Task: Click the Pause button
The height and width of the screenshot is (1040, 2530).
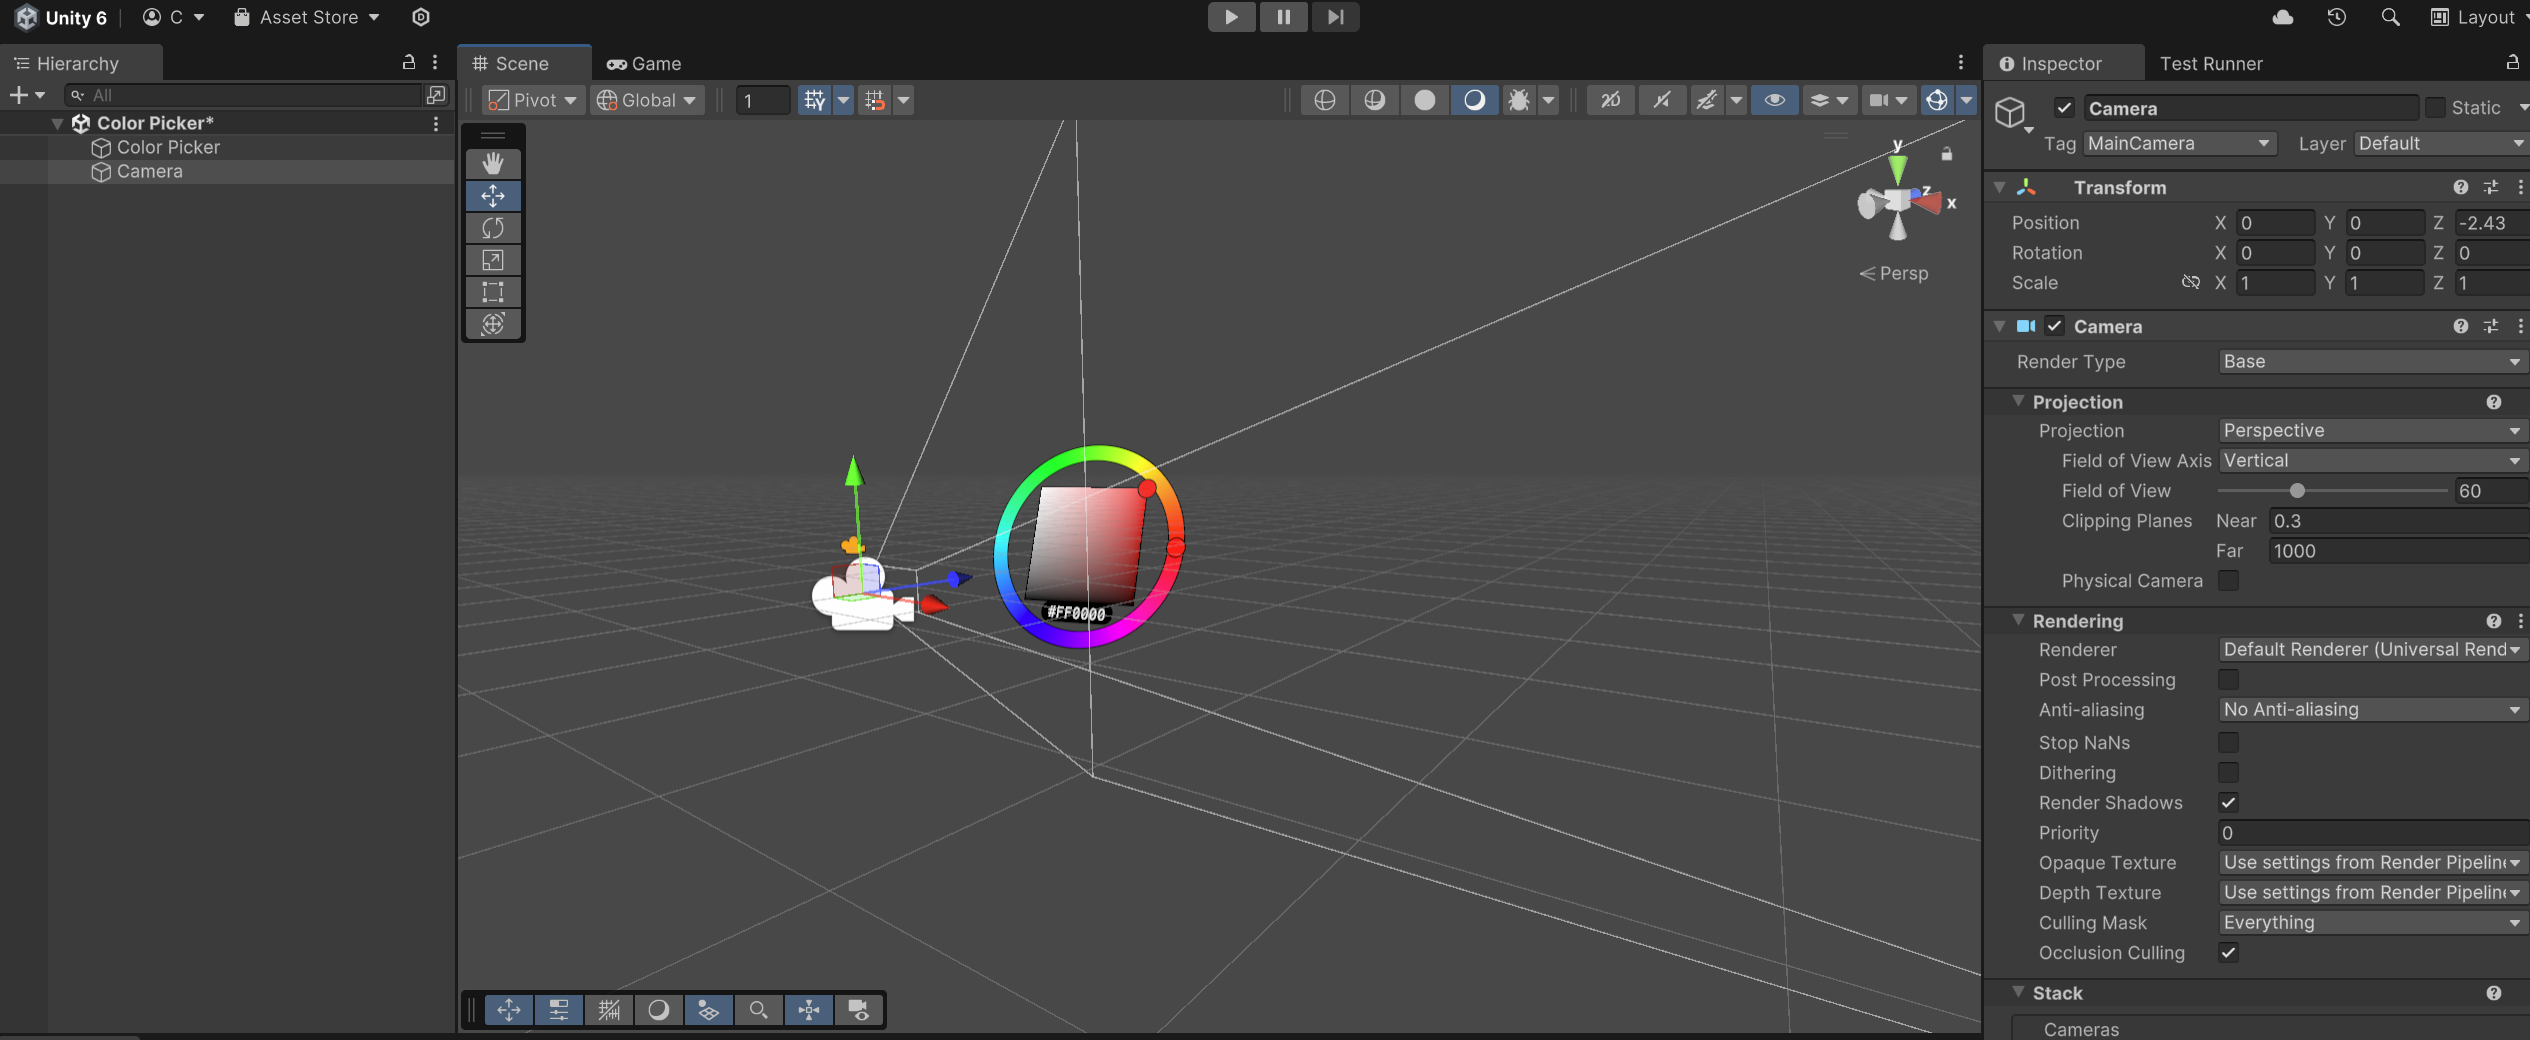Action: click(1283, 17)
